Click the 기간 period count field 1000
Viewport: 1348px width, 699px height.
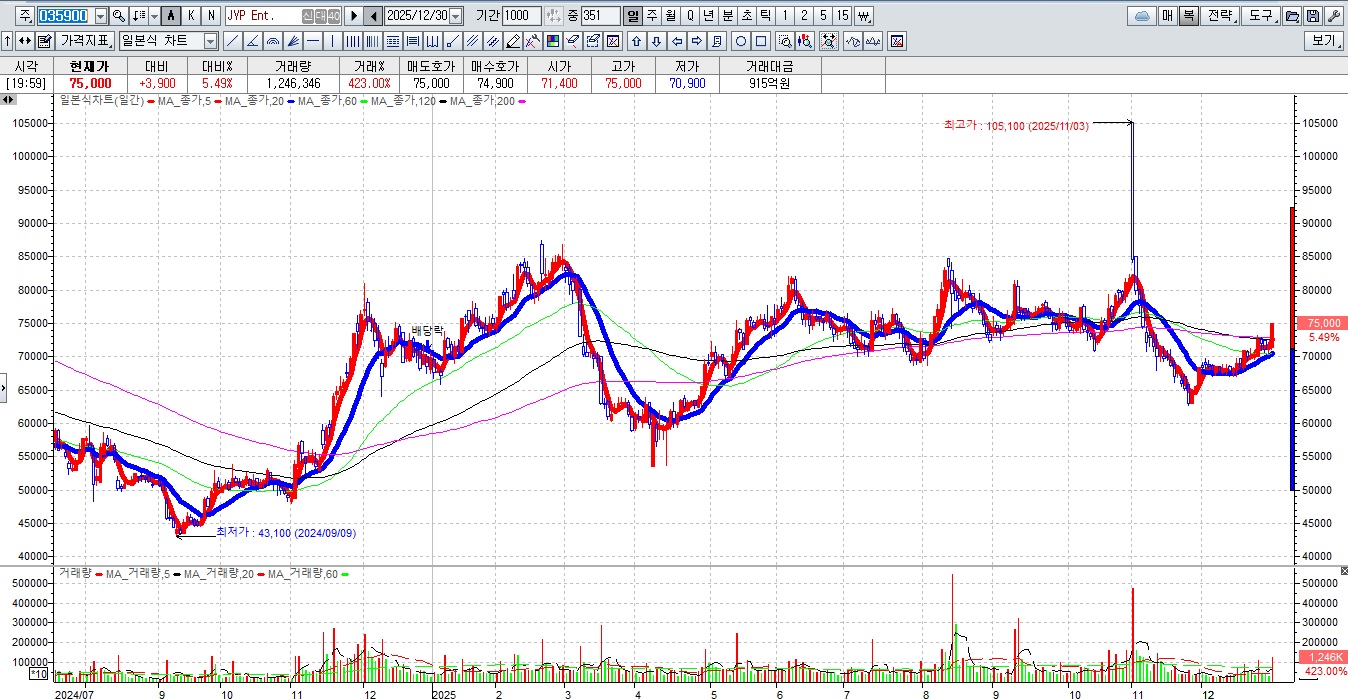click(521, 16)
